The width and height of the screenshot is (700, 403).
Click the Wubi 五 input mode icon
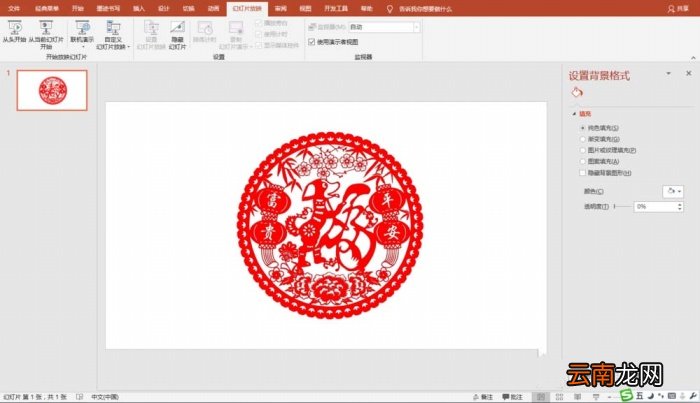pos(640,396)
